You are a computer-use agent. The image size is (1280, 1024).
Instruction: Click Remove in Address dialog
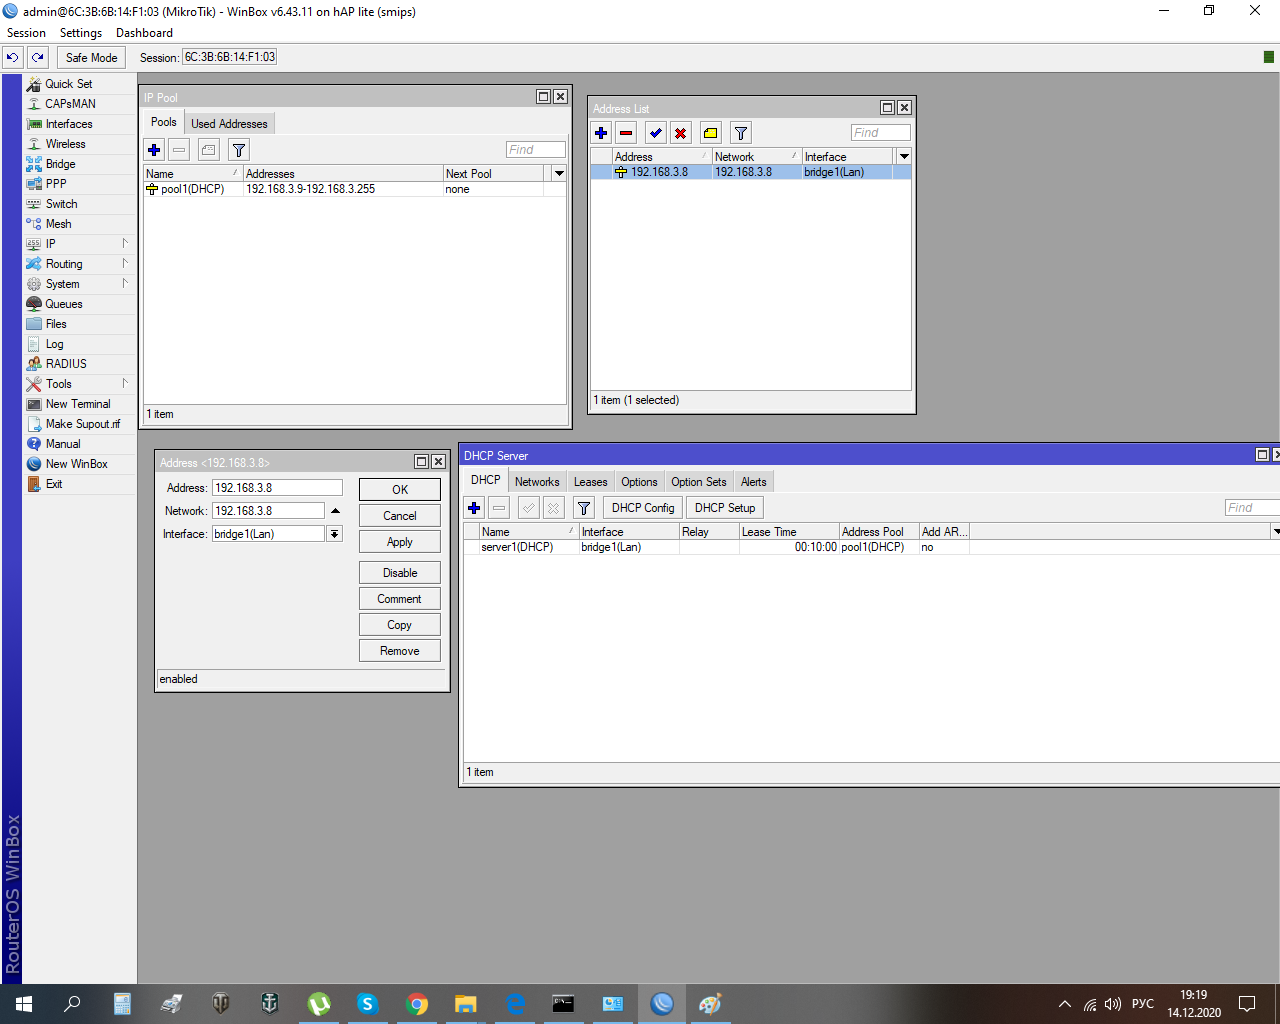tap(400, 651)
